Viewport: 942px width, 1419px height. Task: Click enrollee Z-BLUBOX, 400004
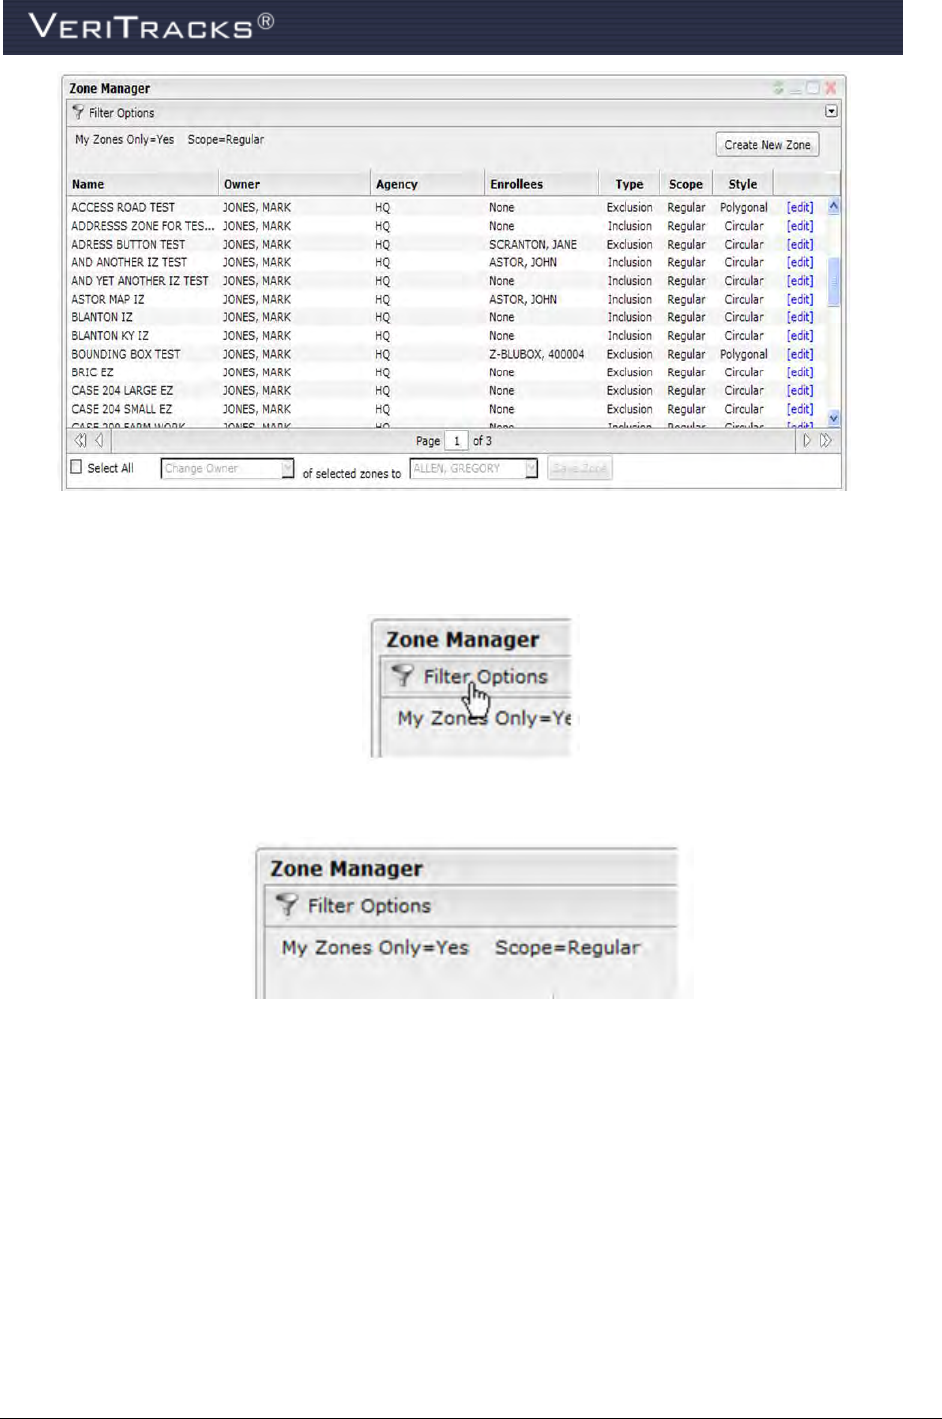(x=537, y=354)
